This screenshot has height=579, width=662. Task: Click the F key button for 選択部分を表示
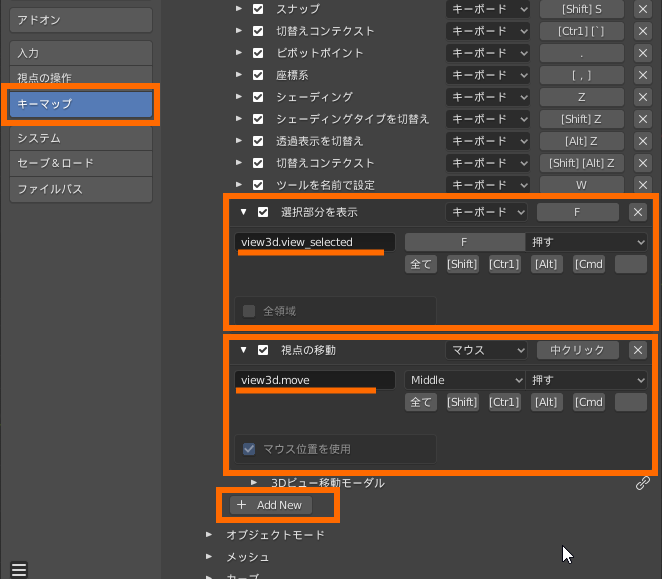click(x=578, y=212)
